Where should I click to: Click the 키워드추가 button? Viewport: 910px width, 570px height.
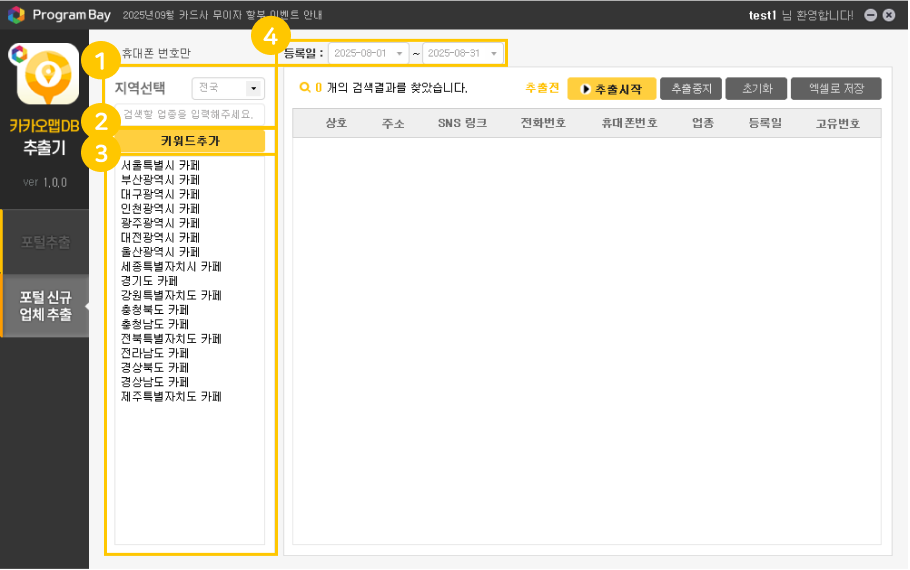click(x=190, y=141)
